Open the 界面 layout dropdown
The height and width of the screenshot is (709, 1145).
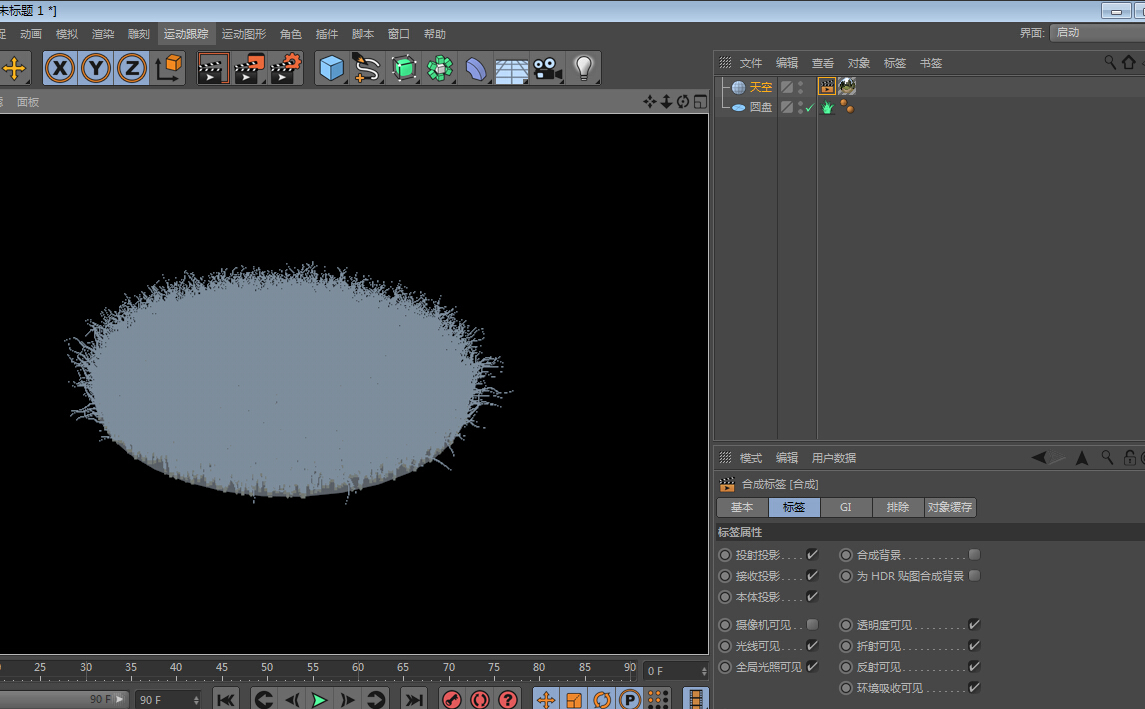(1097, 32)
